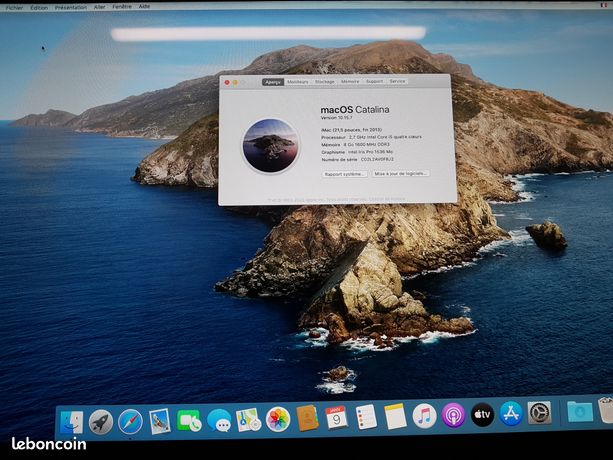Click the Mémoire 8 Go line
The height and width of the screenshot is (460, 613).
[355, 145]
